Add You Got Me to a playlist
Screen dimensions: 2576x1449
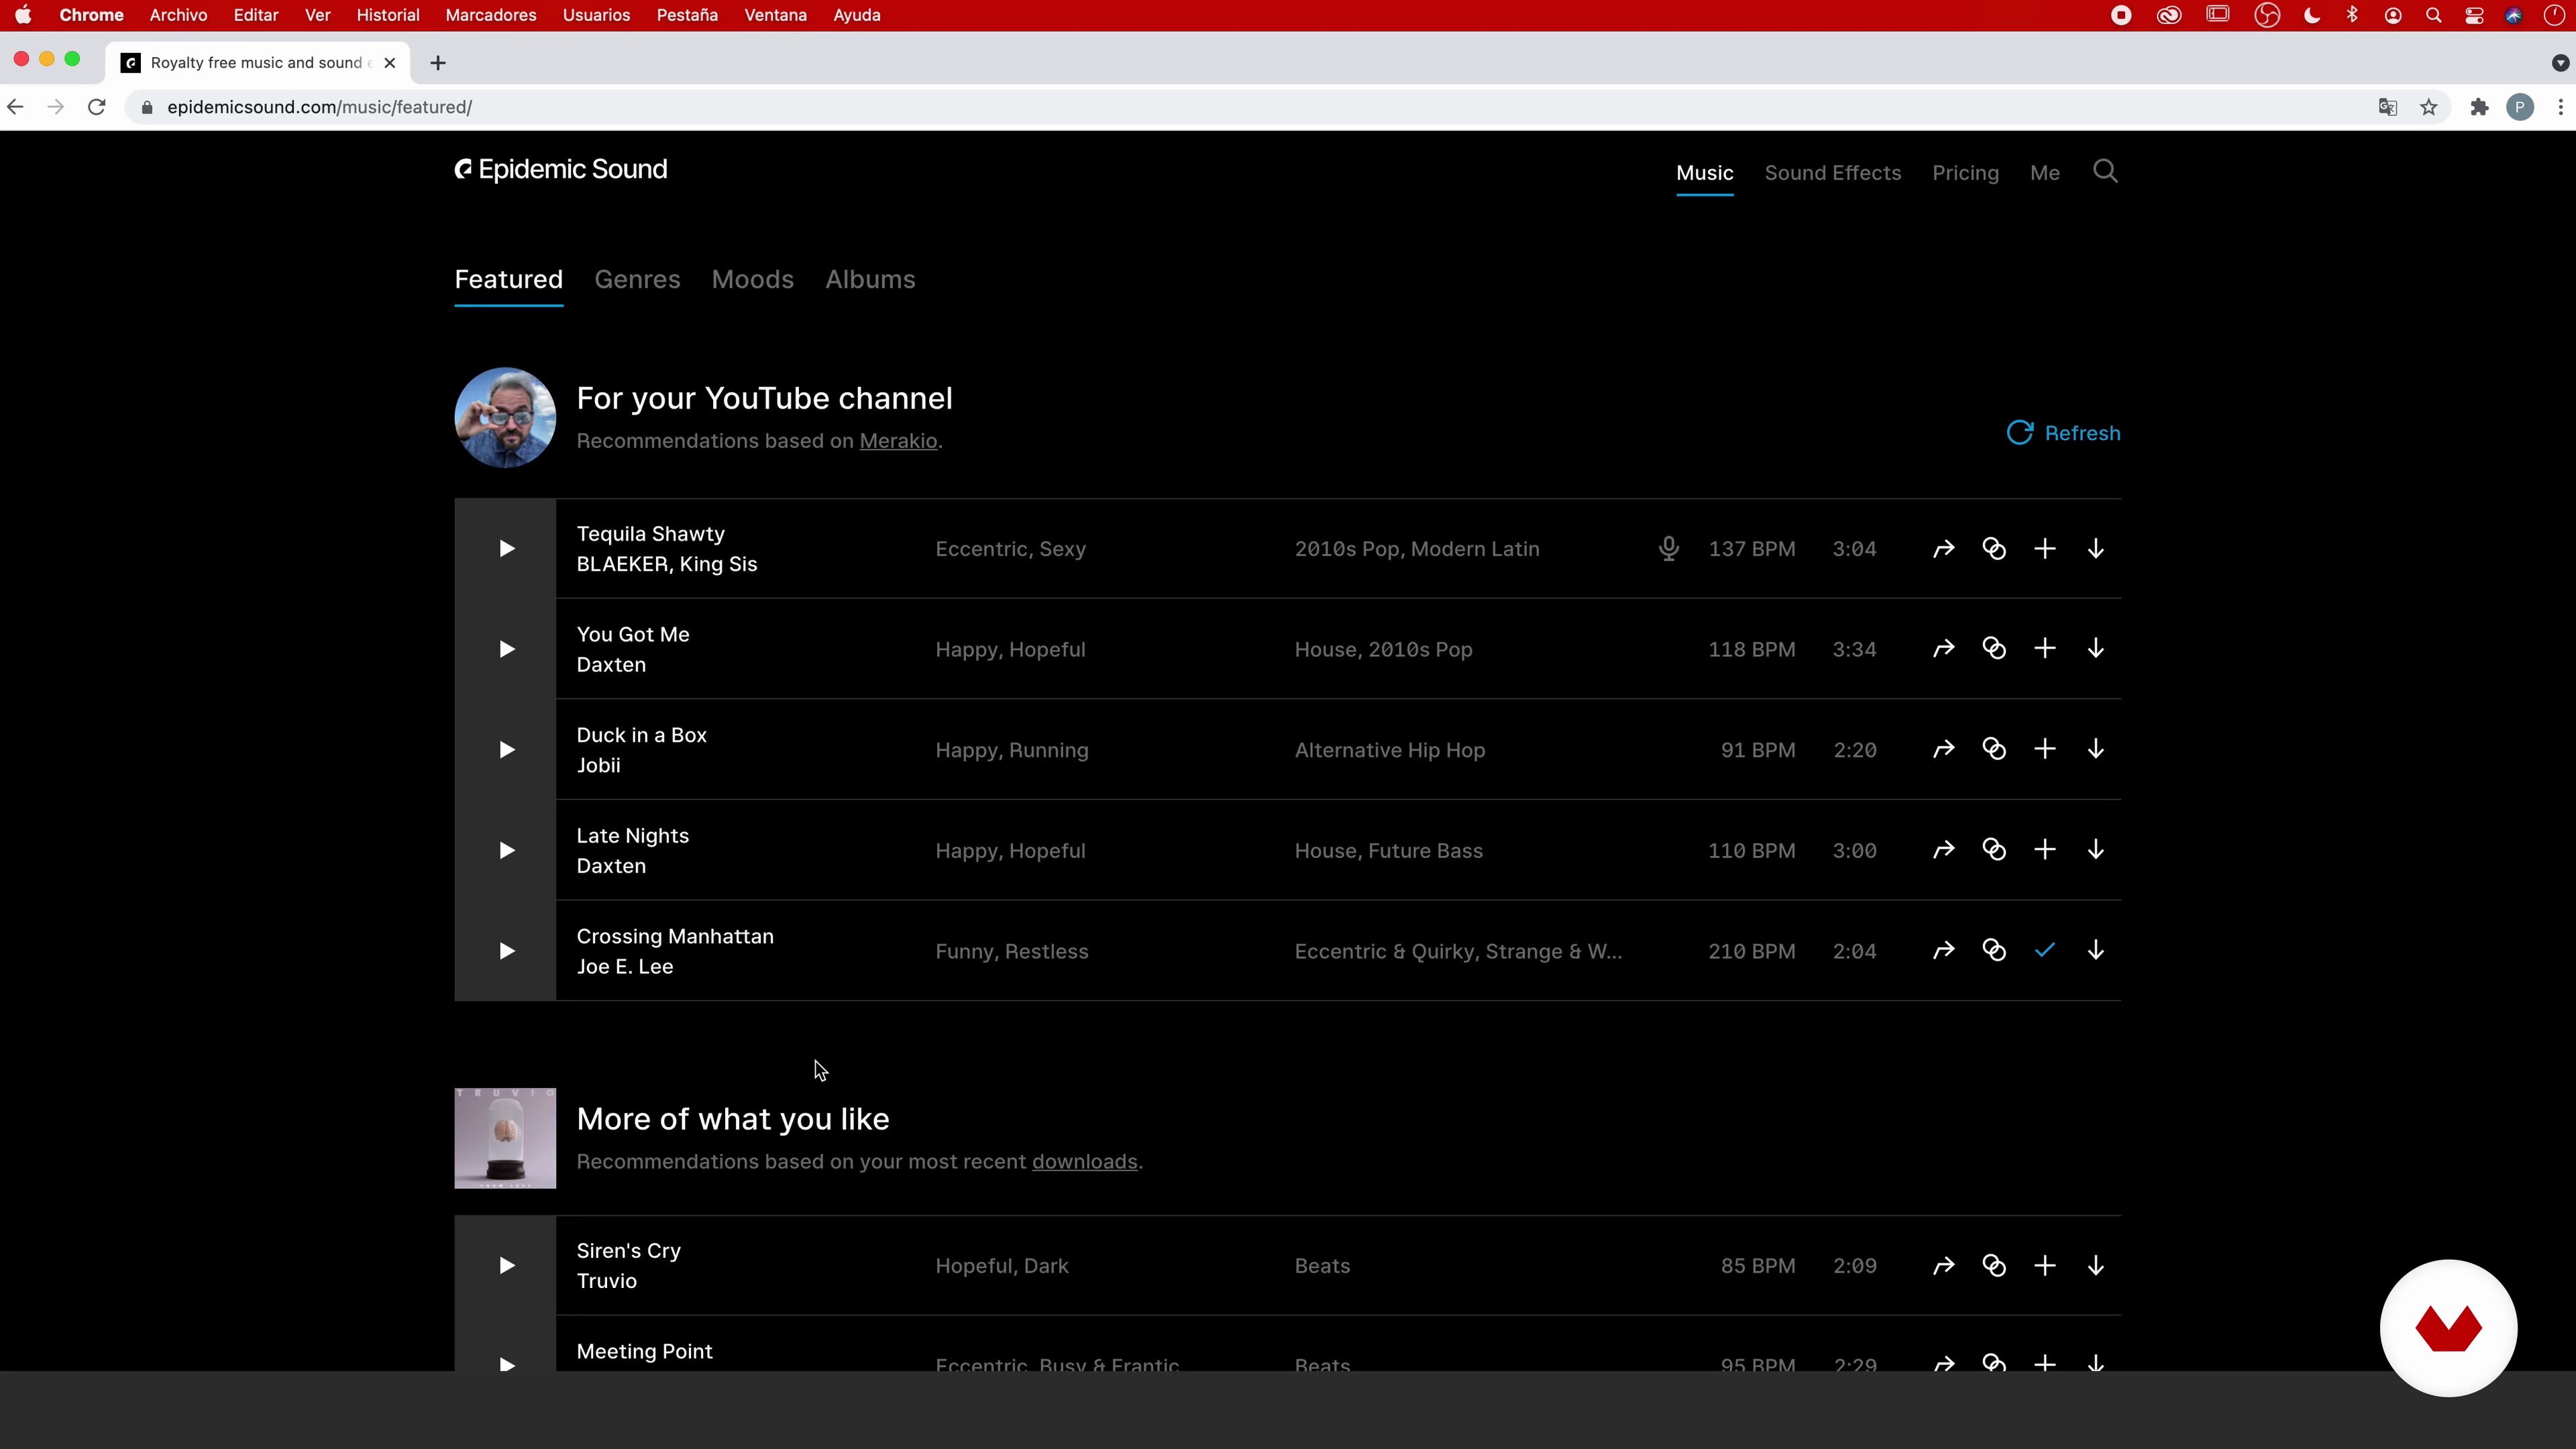(x=2045, y=648)
